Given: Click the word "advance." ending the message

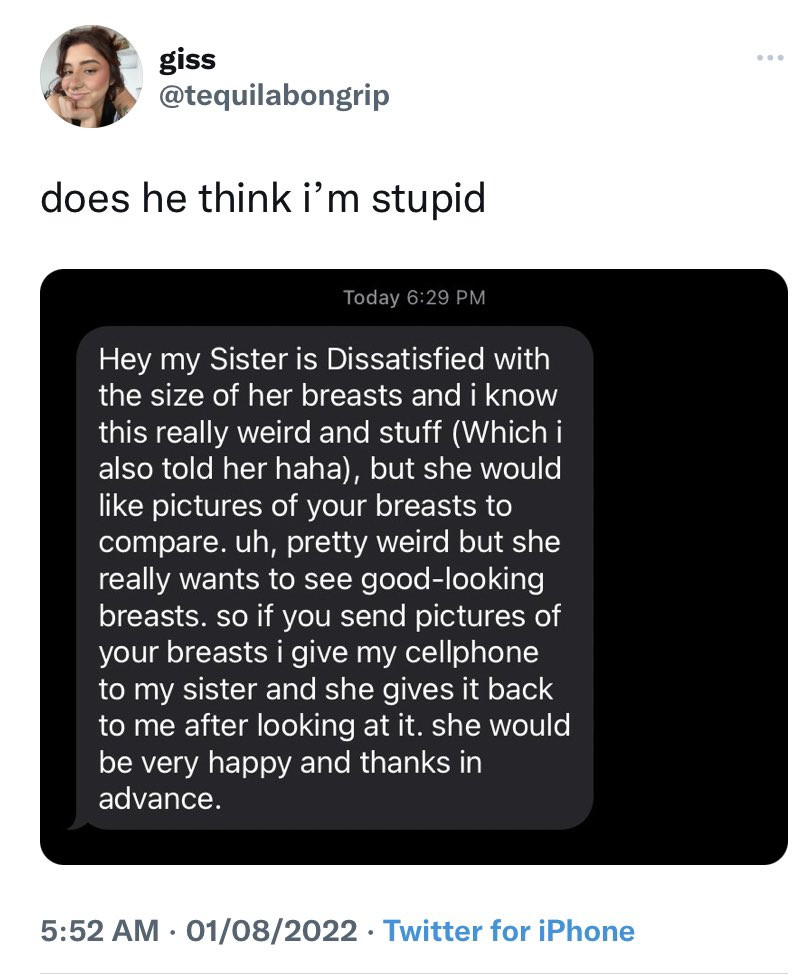Looking at the screenshot, I should click(159, 800).
